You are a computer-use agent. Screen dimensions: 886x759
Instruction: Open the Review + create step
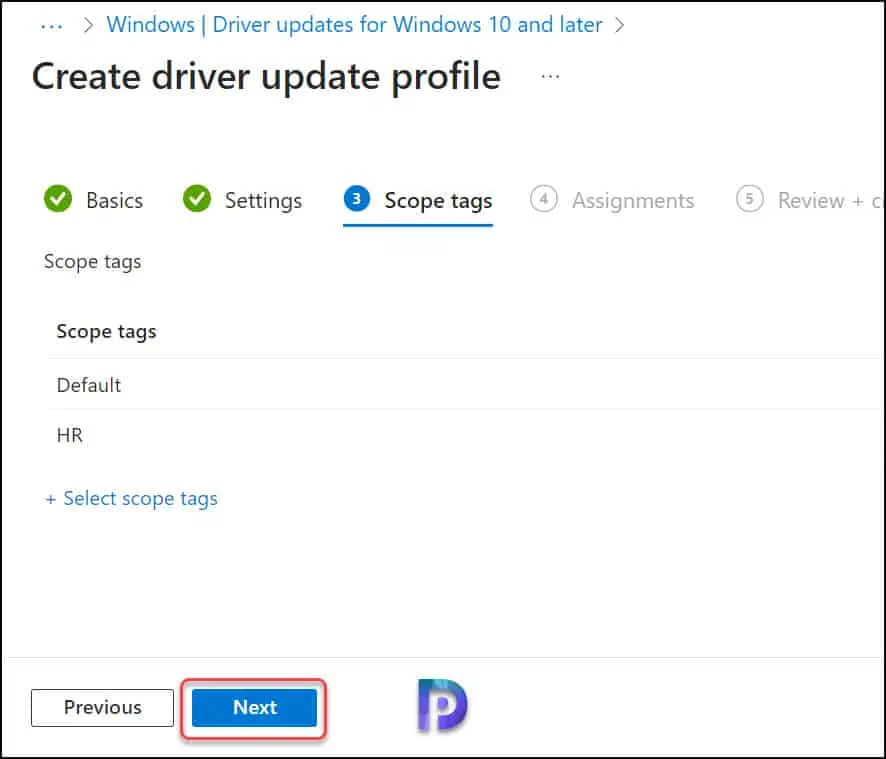(x=810, y=200)
